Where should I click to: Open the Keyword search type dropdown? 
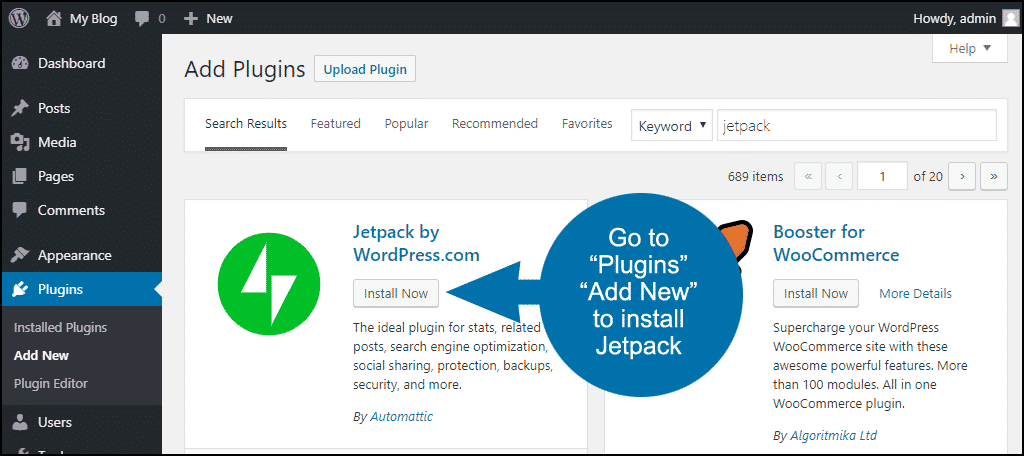[x=672, y=125]
